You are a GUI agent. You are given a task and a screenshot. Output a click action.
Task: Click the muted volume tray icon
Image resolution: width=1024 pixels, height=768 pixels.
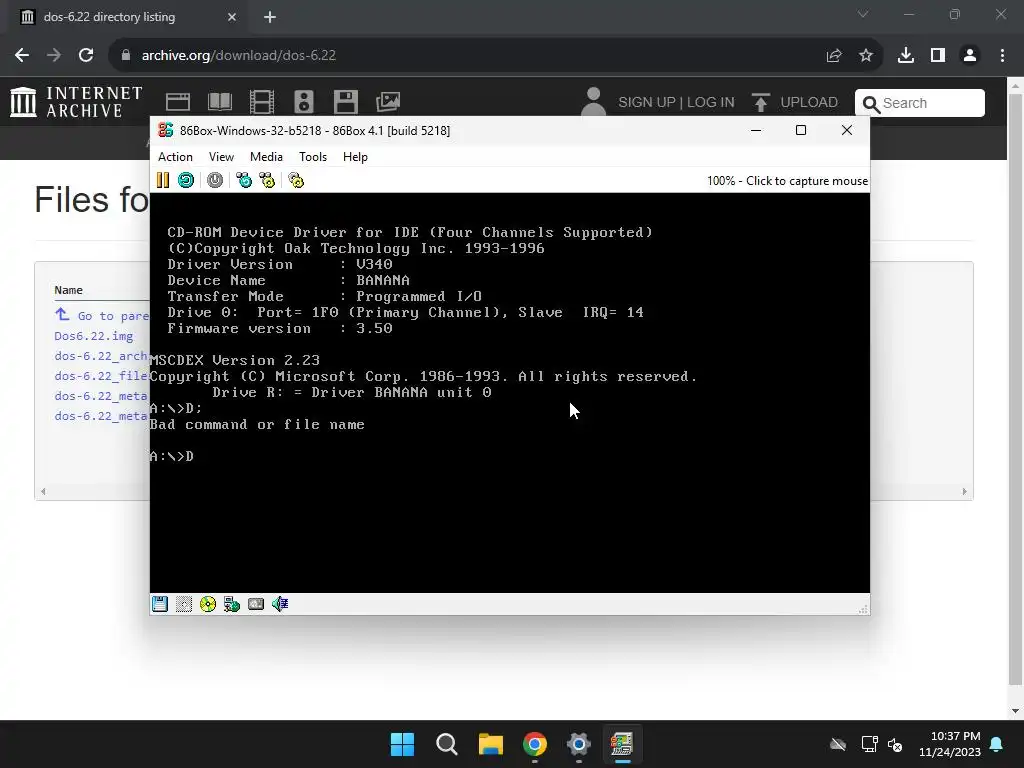895,744
